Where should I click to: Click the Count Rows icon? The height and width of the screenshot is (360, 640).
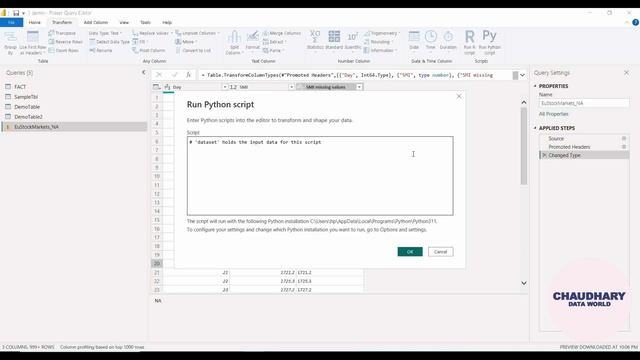tap(51, 51)
